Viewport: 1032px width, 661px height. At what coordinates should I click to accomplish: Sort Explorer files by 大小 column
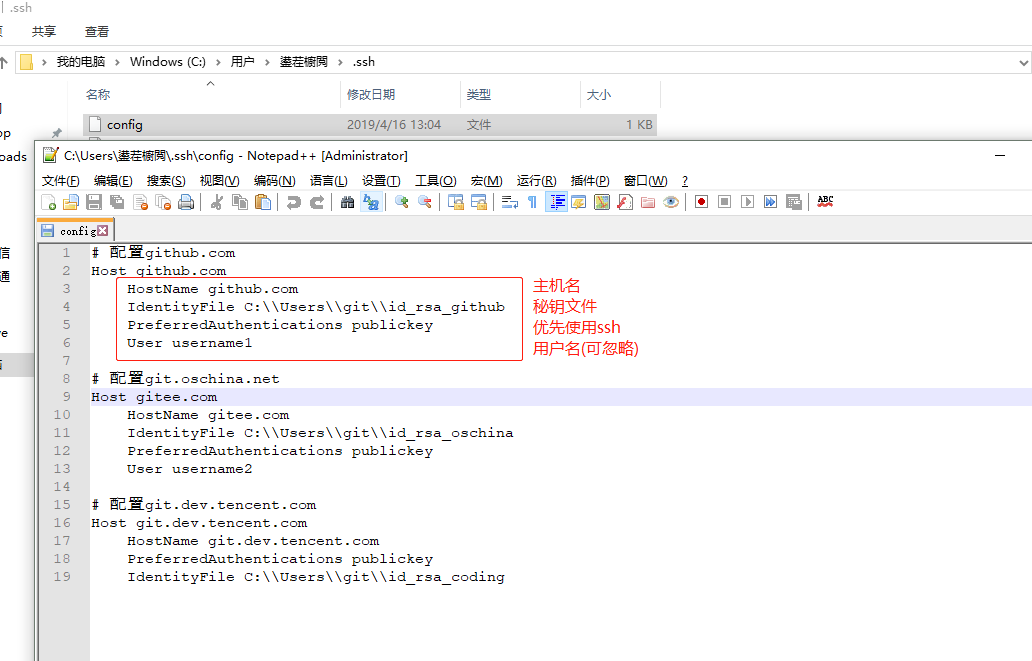click(620, 95)
